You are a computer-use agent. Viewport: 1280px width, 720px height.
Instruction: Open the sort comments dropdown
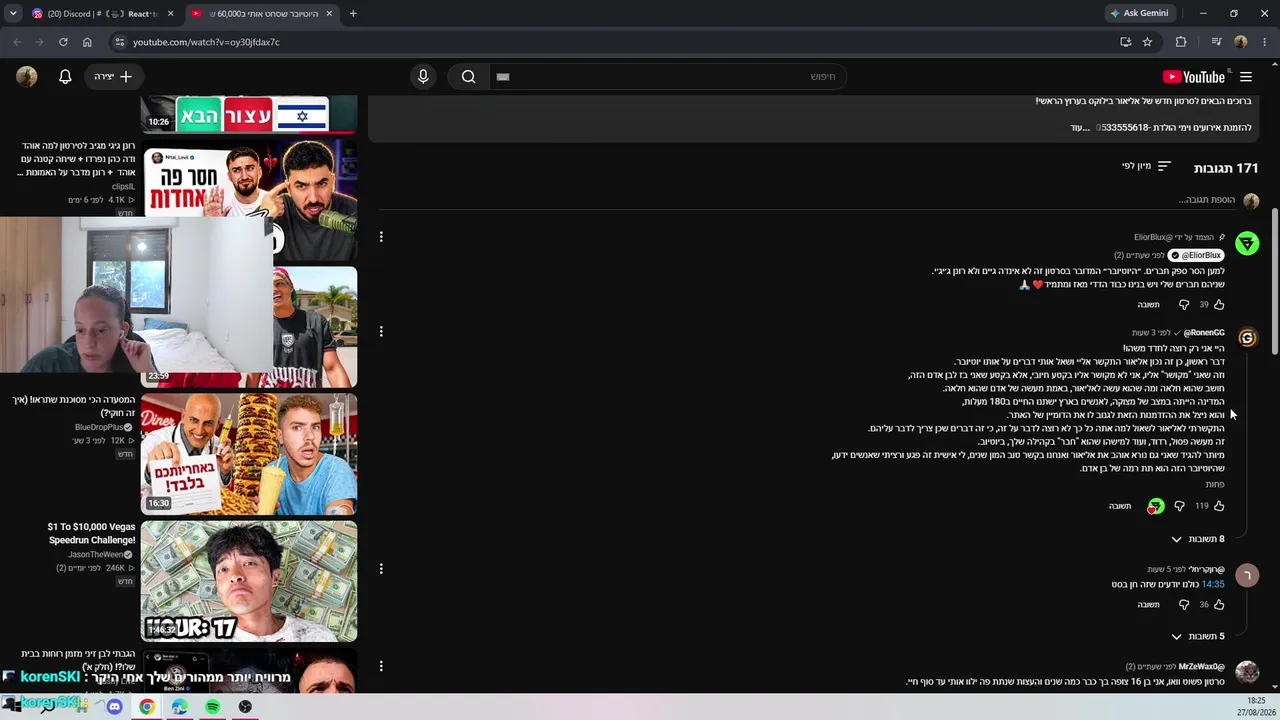tap(1146, 166)
